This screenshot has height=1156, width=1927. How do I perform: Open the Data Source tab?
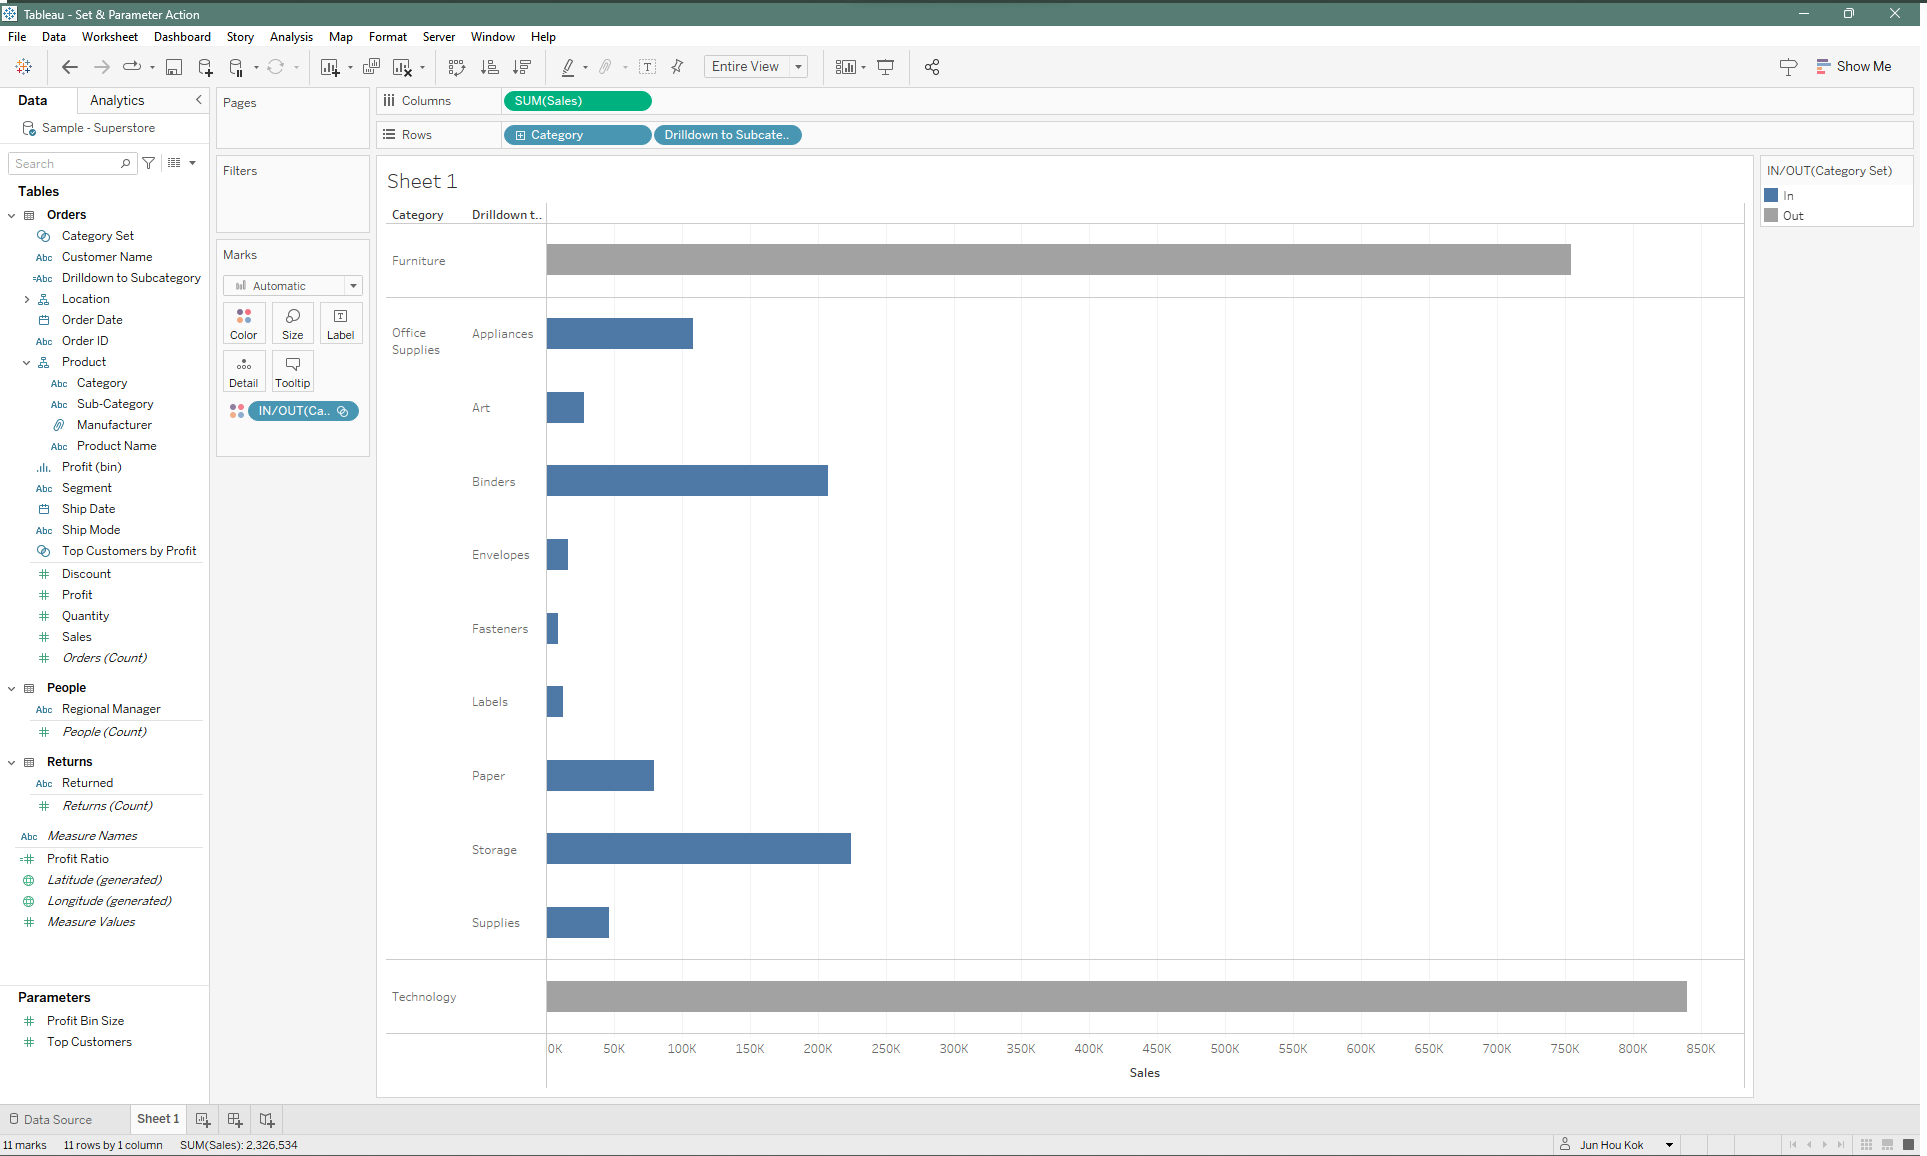[50, 1119]
